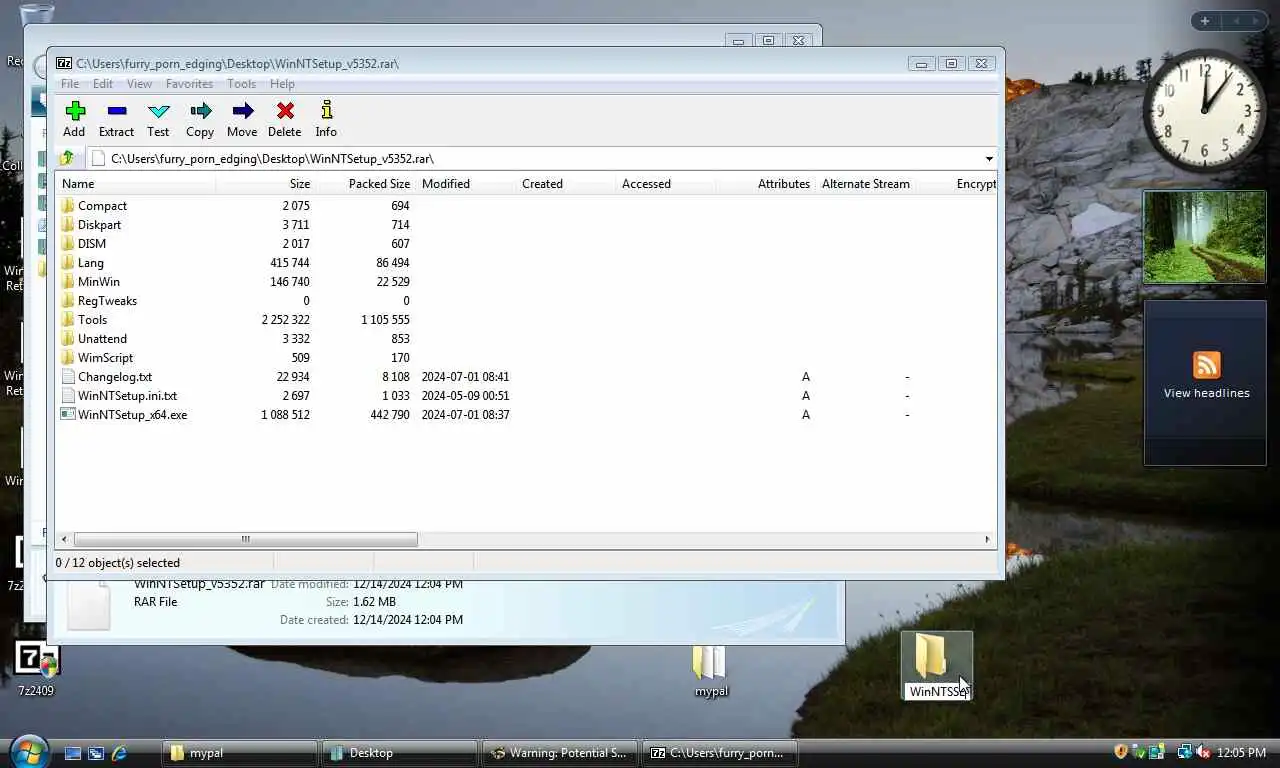This screenshot has width=1280, height=768.
Task: Select the WinNTSetup desktop folder icon
Action: pos(932,655)
